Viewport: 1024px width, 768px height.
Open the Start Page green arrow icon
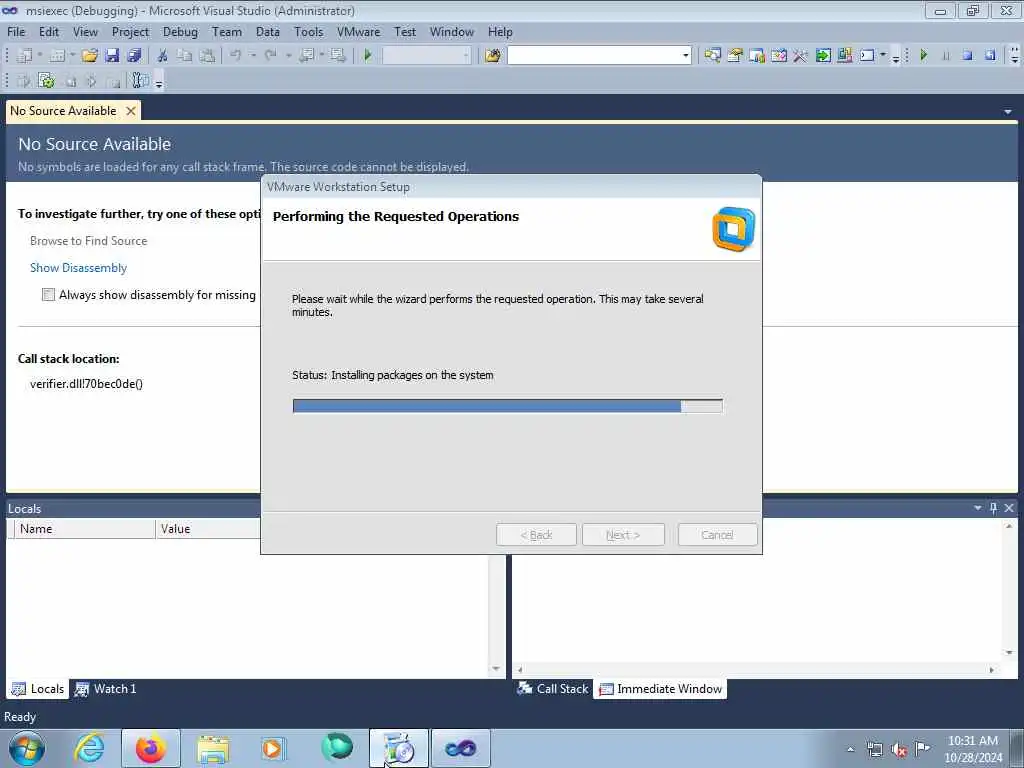click(x=823, y=56)
